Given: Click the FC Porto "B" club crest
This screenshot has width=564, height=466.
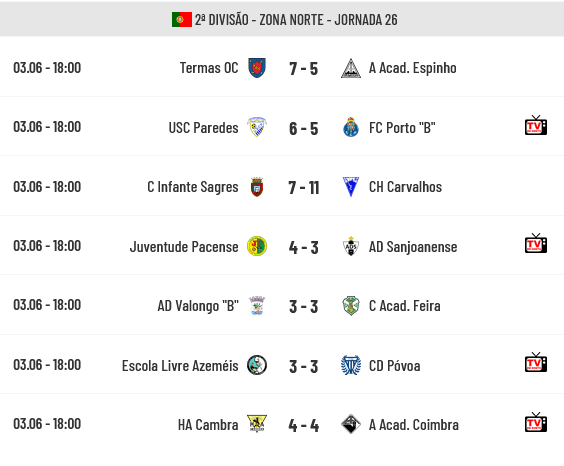Looking at the screenshot, I should (x=351, y=127).
